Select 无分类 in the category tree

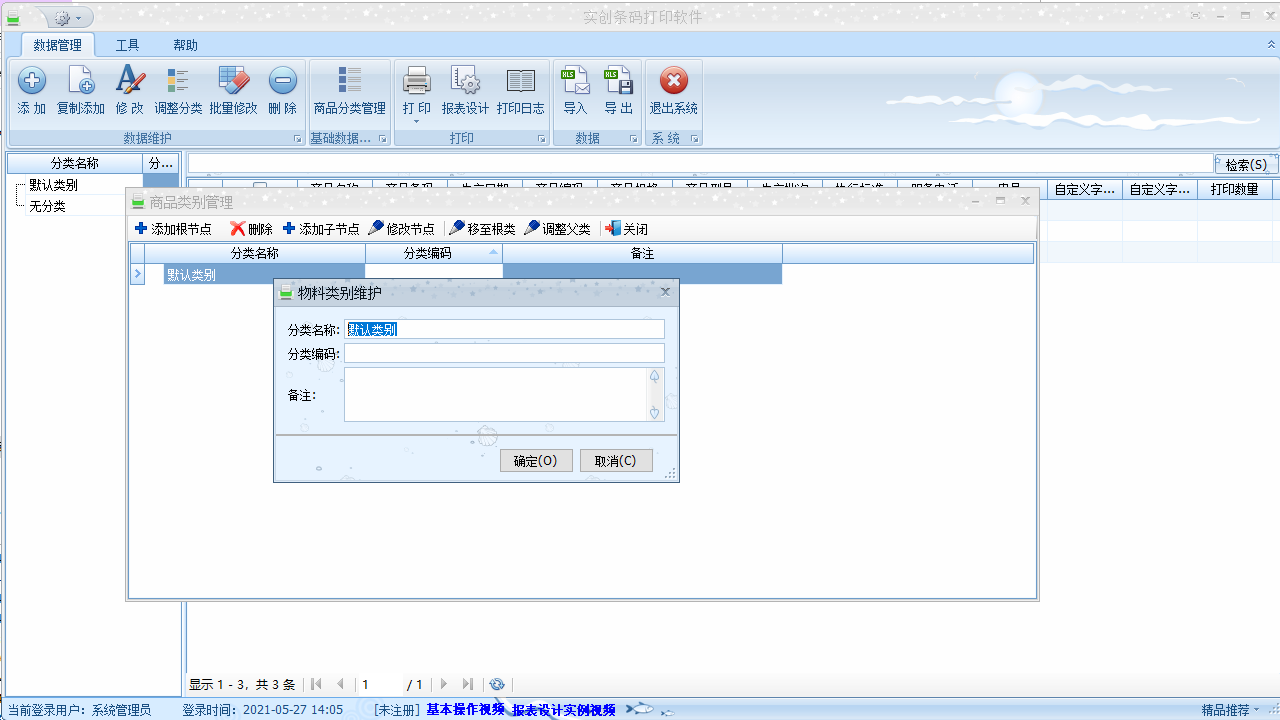click(47, 206)
